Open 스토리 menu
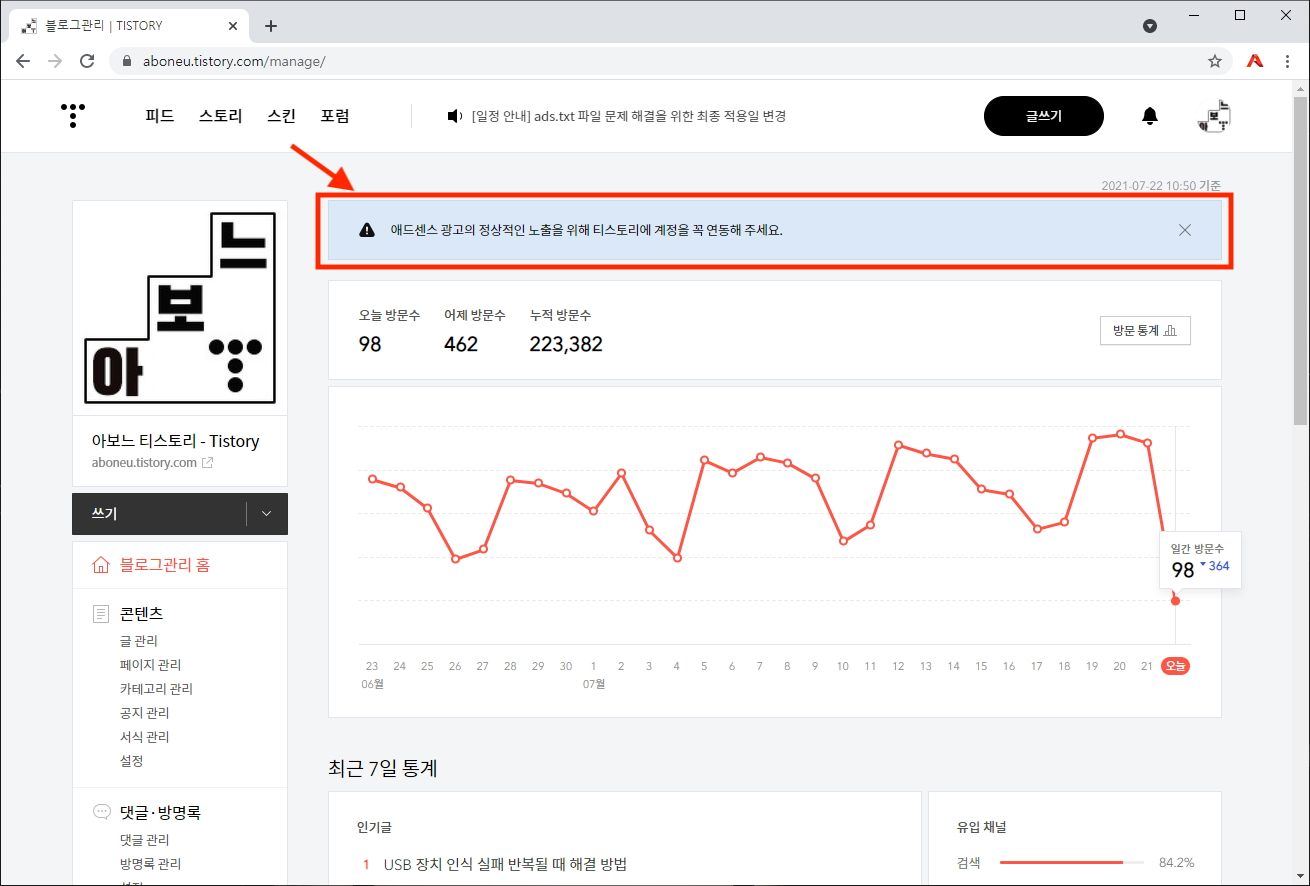Image resolution: width=1310 pixels, height=886 pixels. point(221,116)
